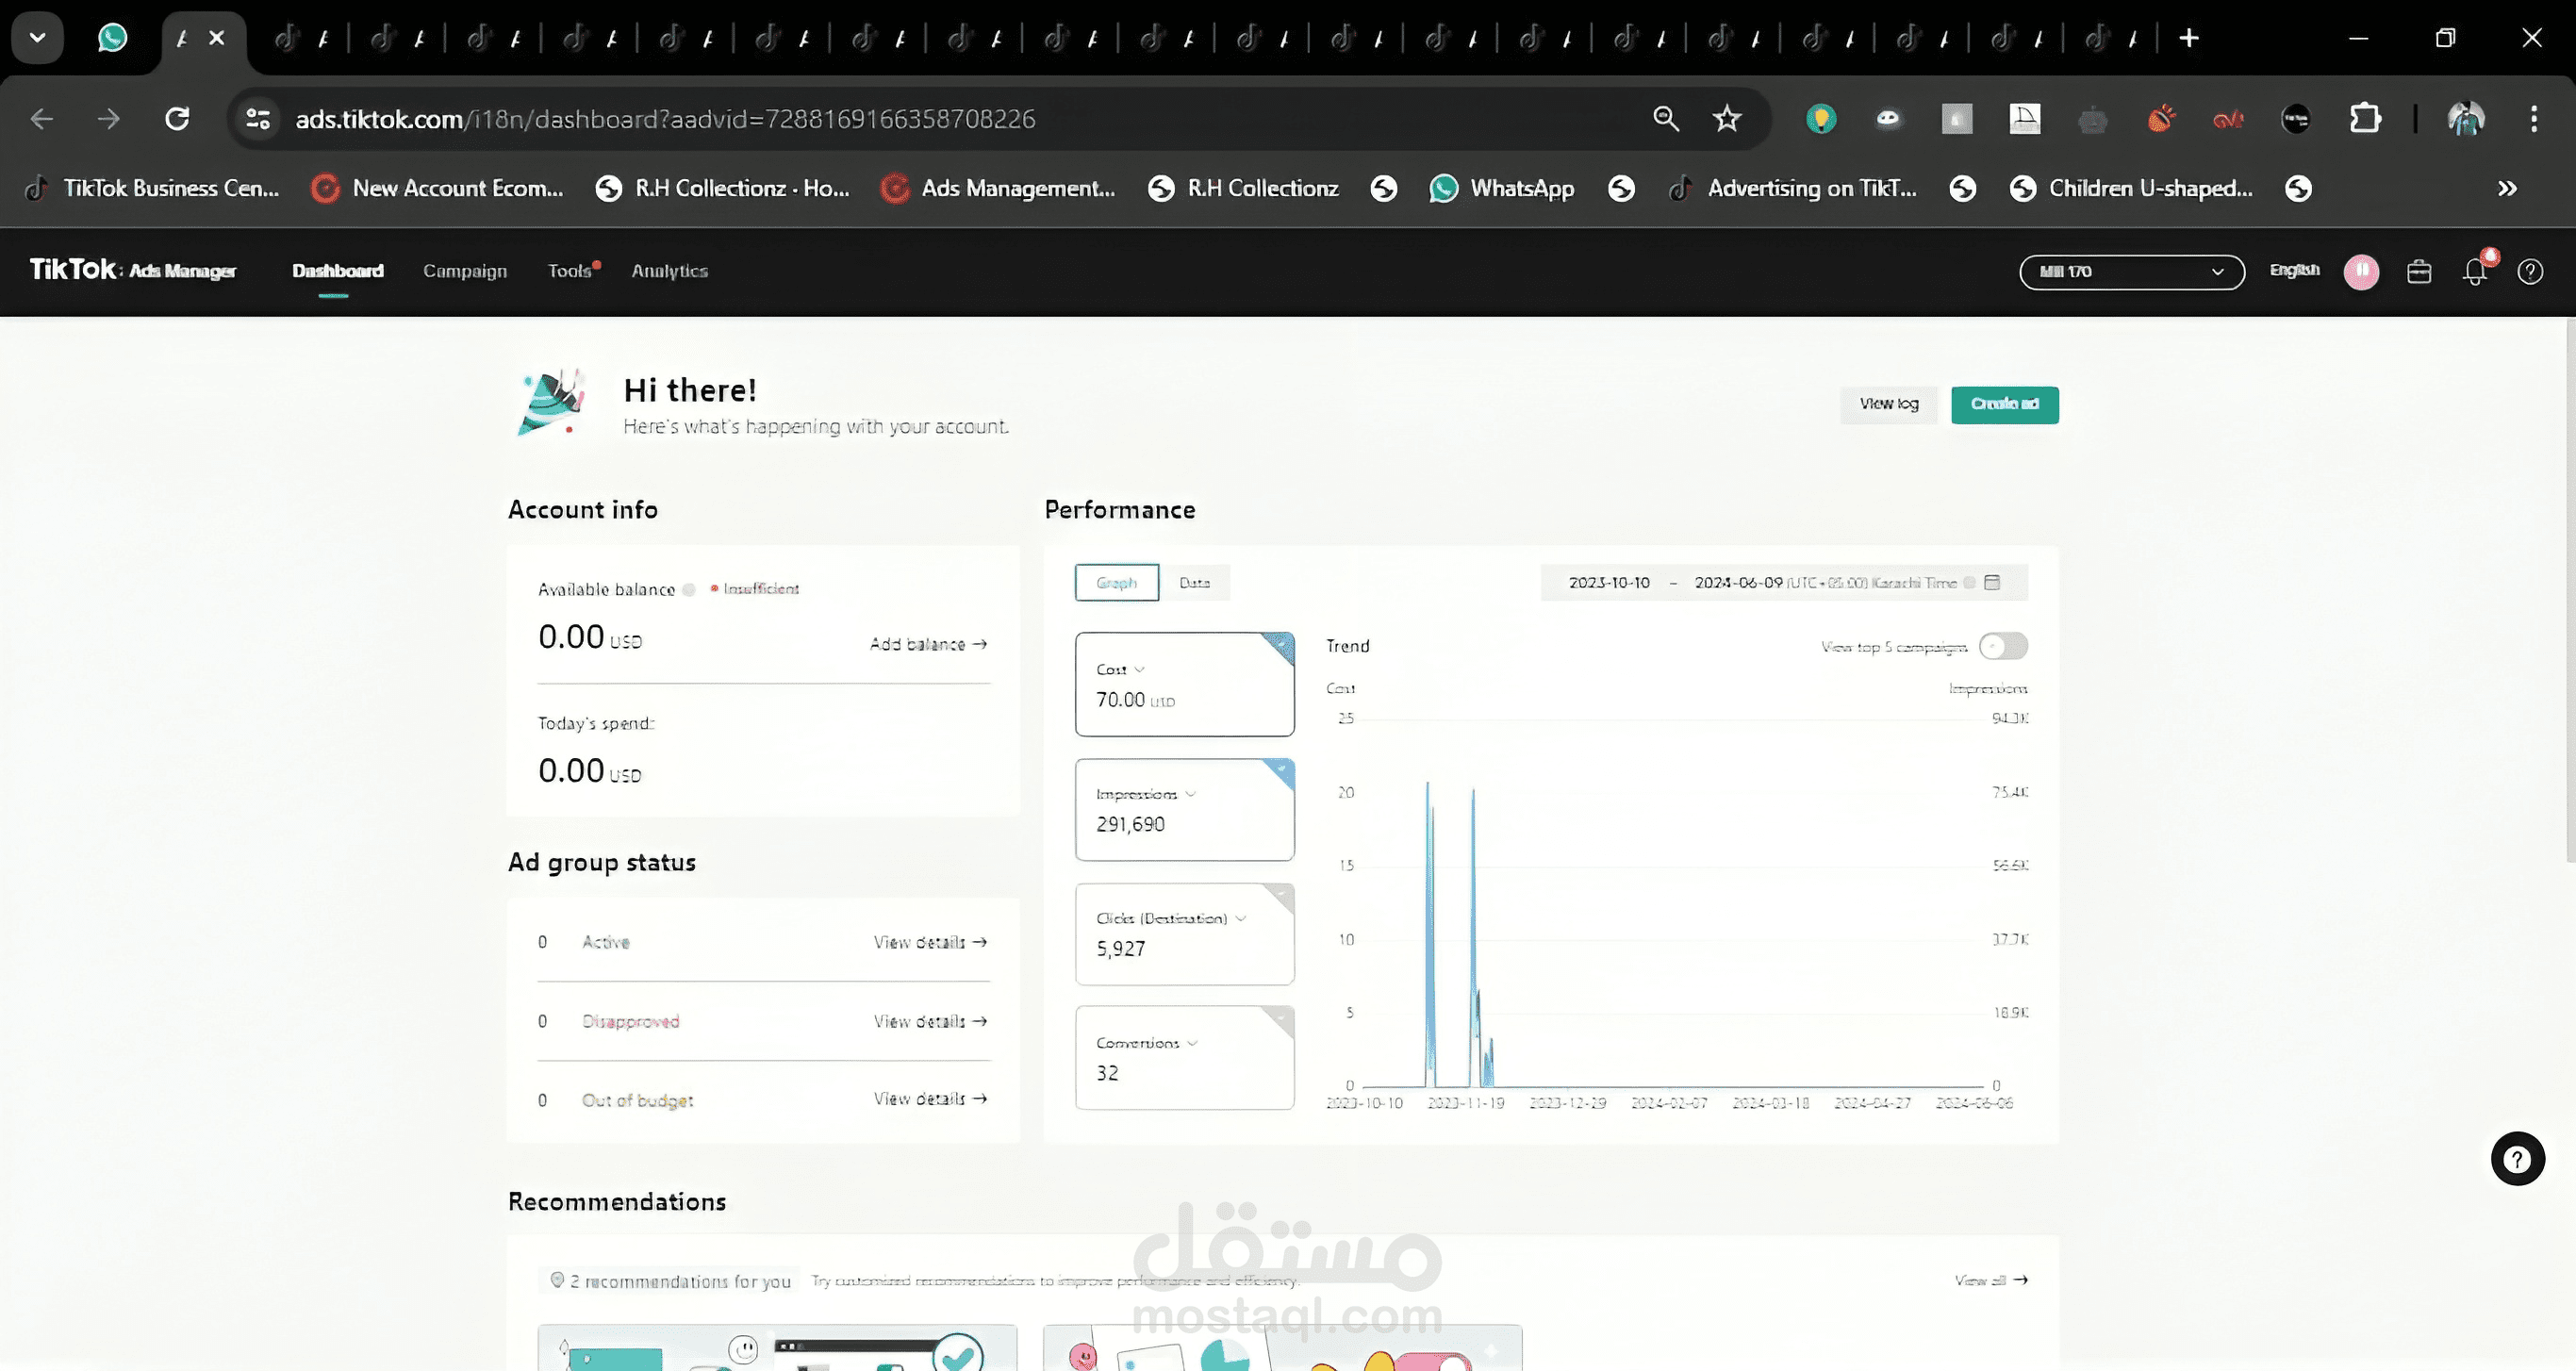
Task: Click the green lightbulb extension icon
Action: (x=1821, y=119)
